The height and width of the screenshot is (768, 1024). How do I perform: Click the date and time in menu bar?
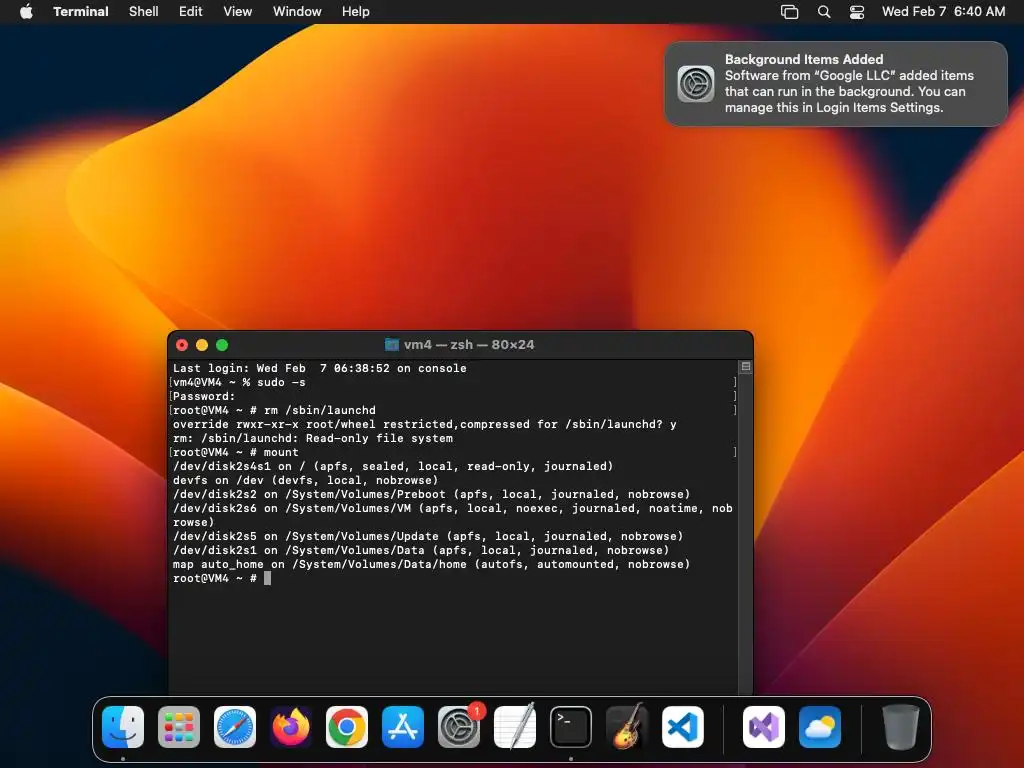[x=944, y=12]
